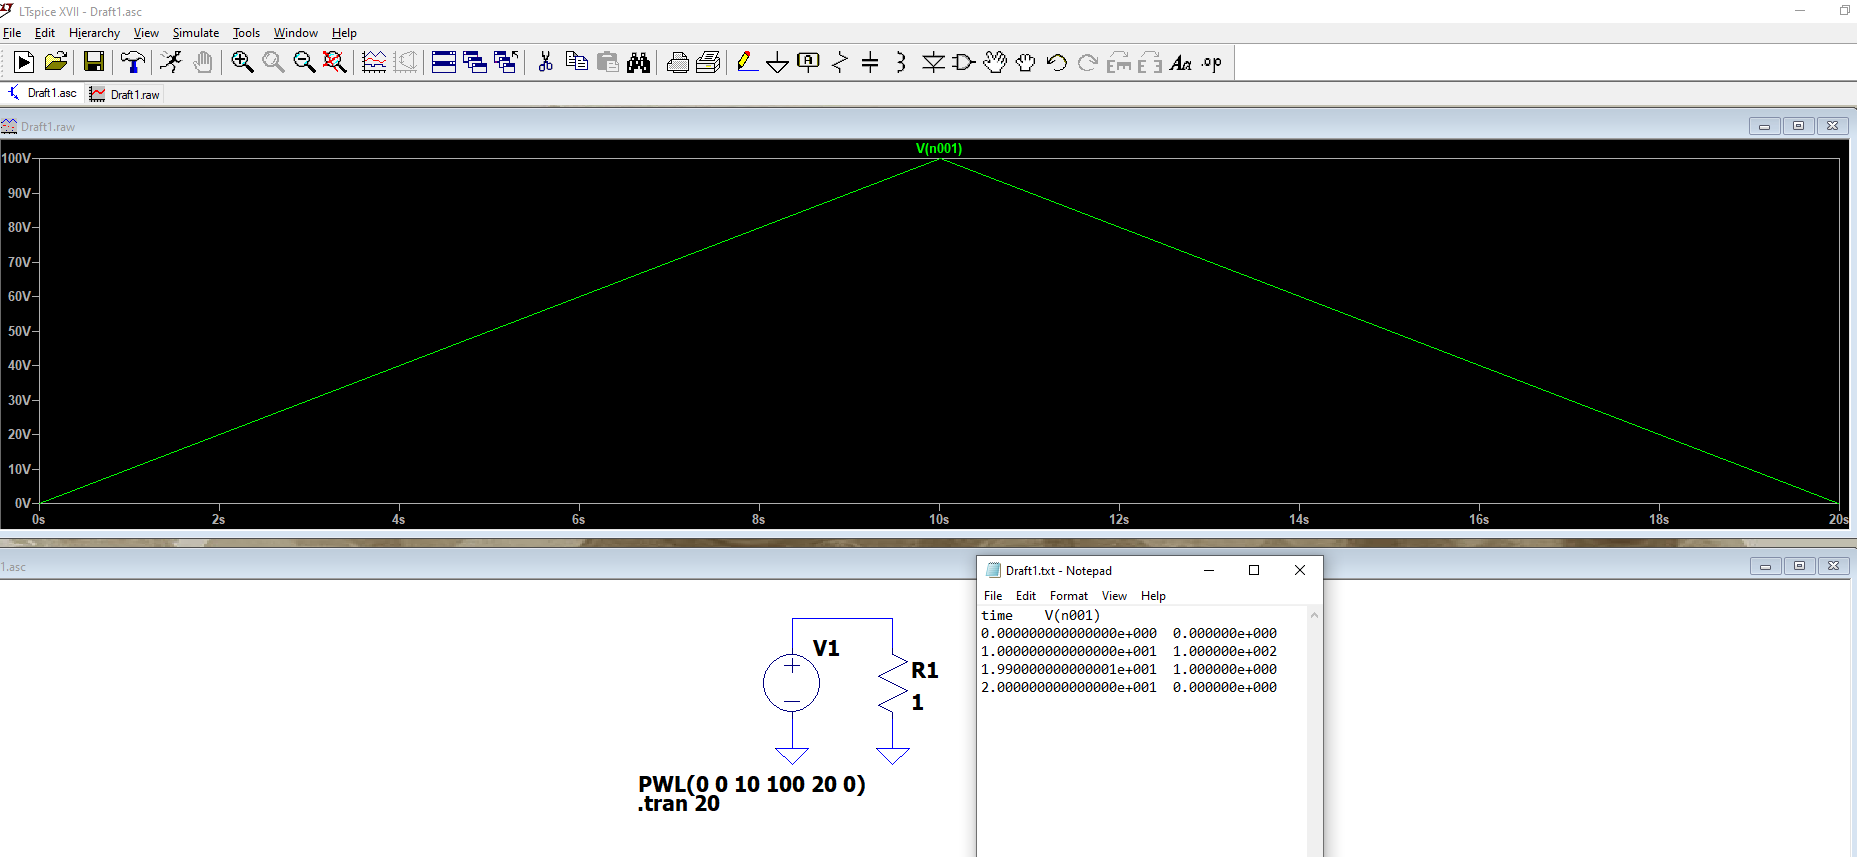Open the Component gate icon
The height and width of the screenshot is (857, 1857).
[964, 63]
